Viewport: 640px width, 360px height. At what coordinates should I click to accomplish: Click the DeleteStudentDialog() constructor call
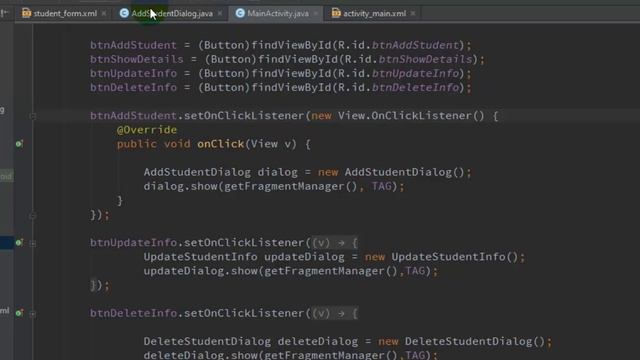[475, 341]
